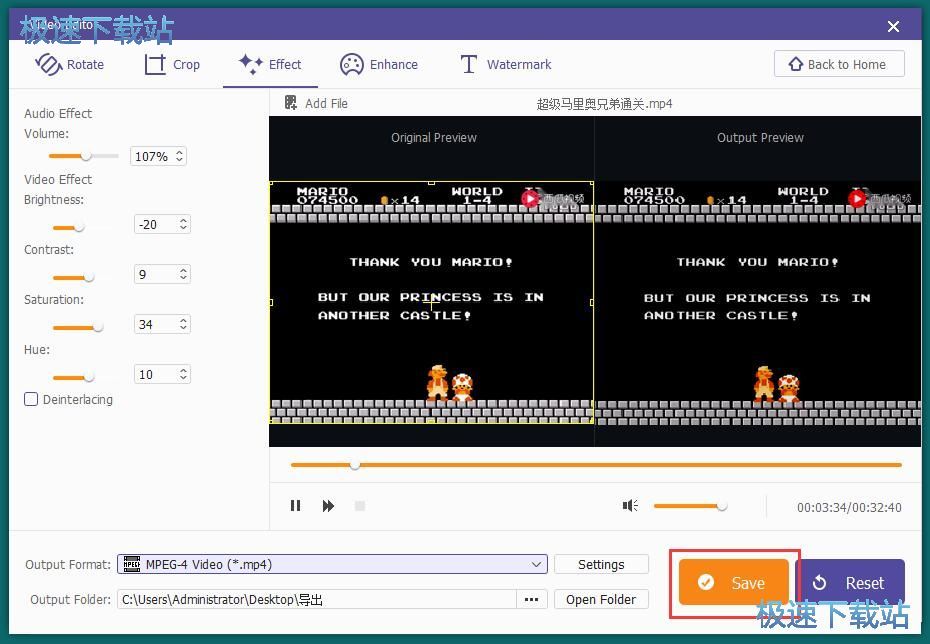The image size is (930, 644).
Task: Click the Brightness value stepper arrows
Action: pyautogui.click(x=183, y=224)
